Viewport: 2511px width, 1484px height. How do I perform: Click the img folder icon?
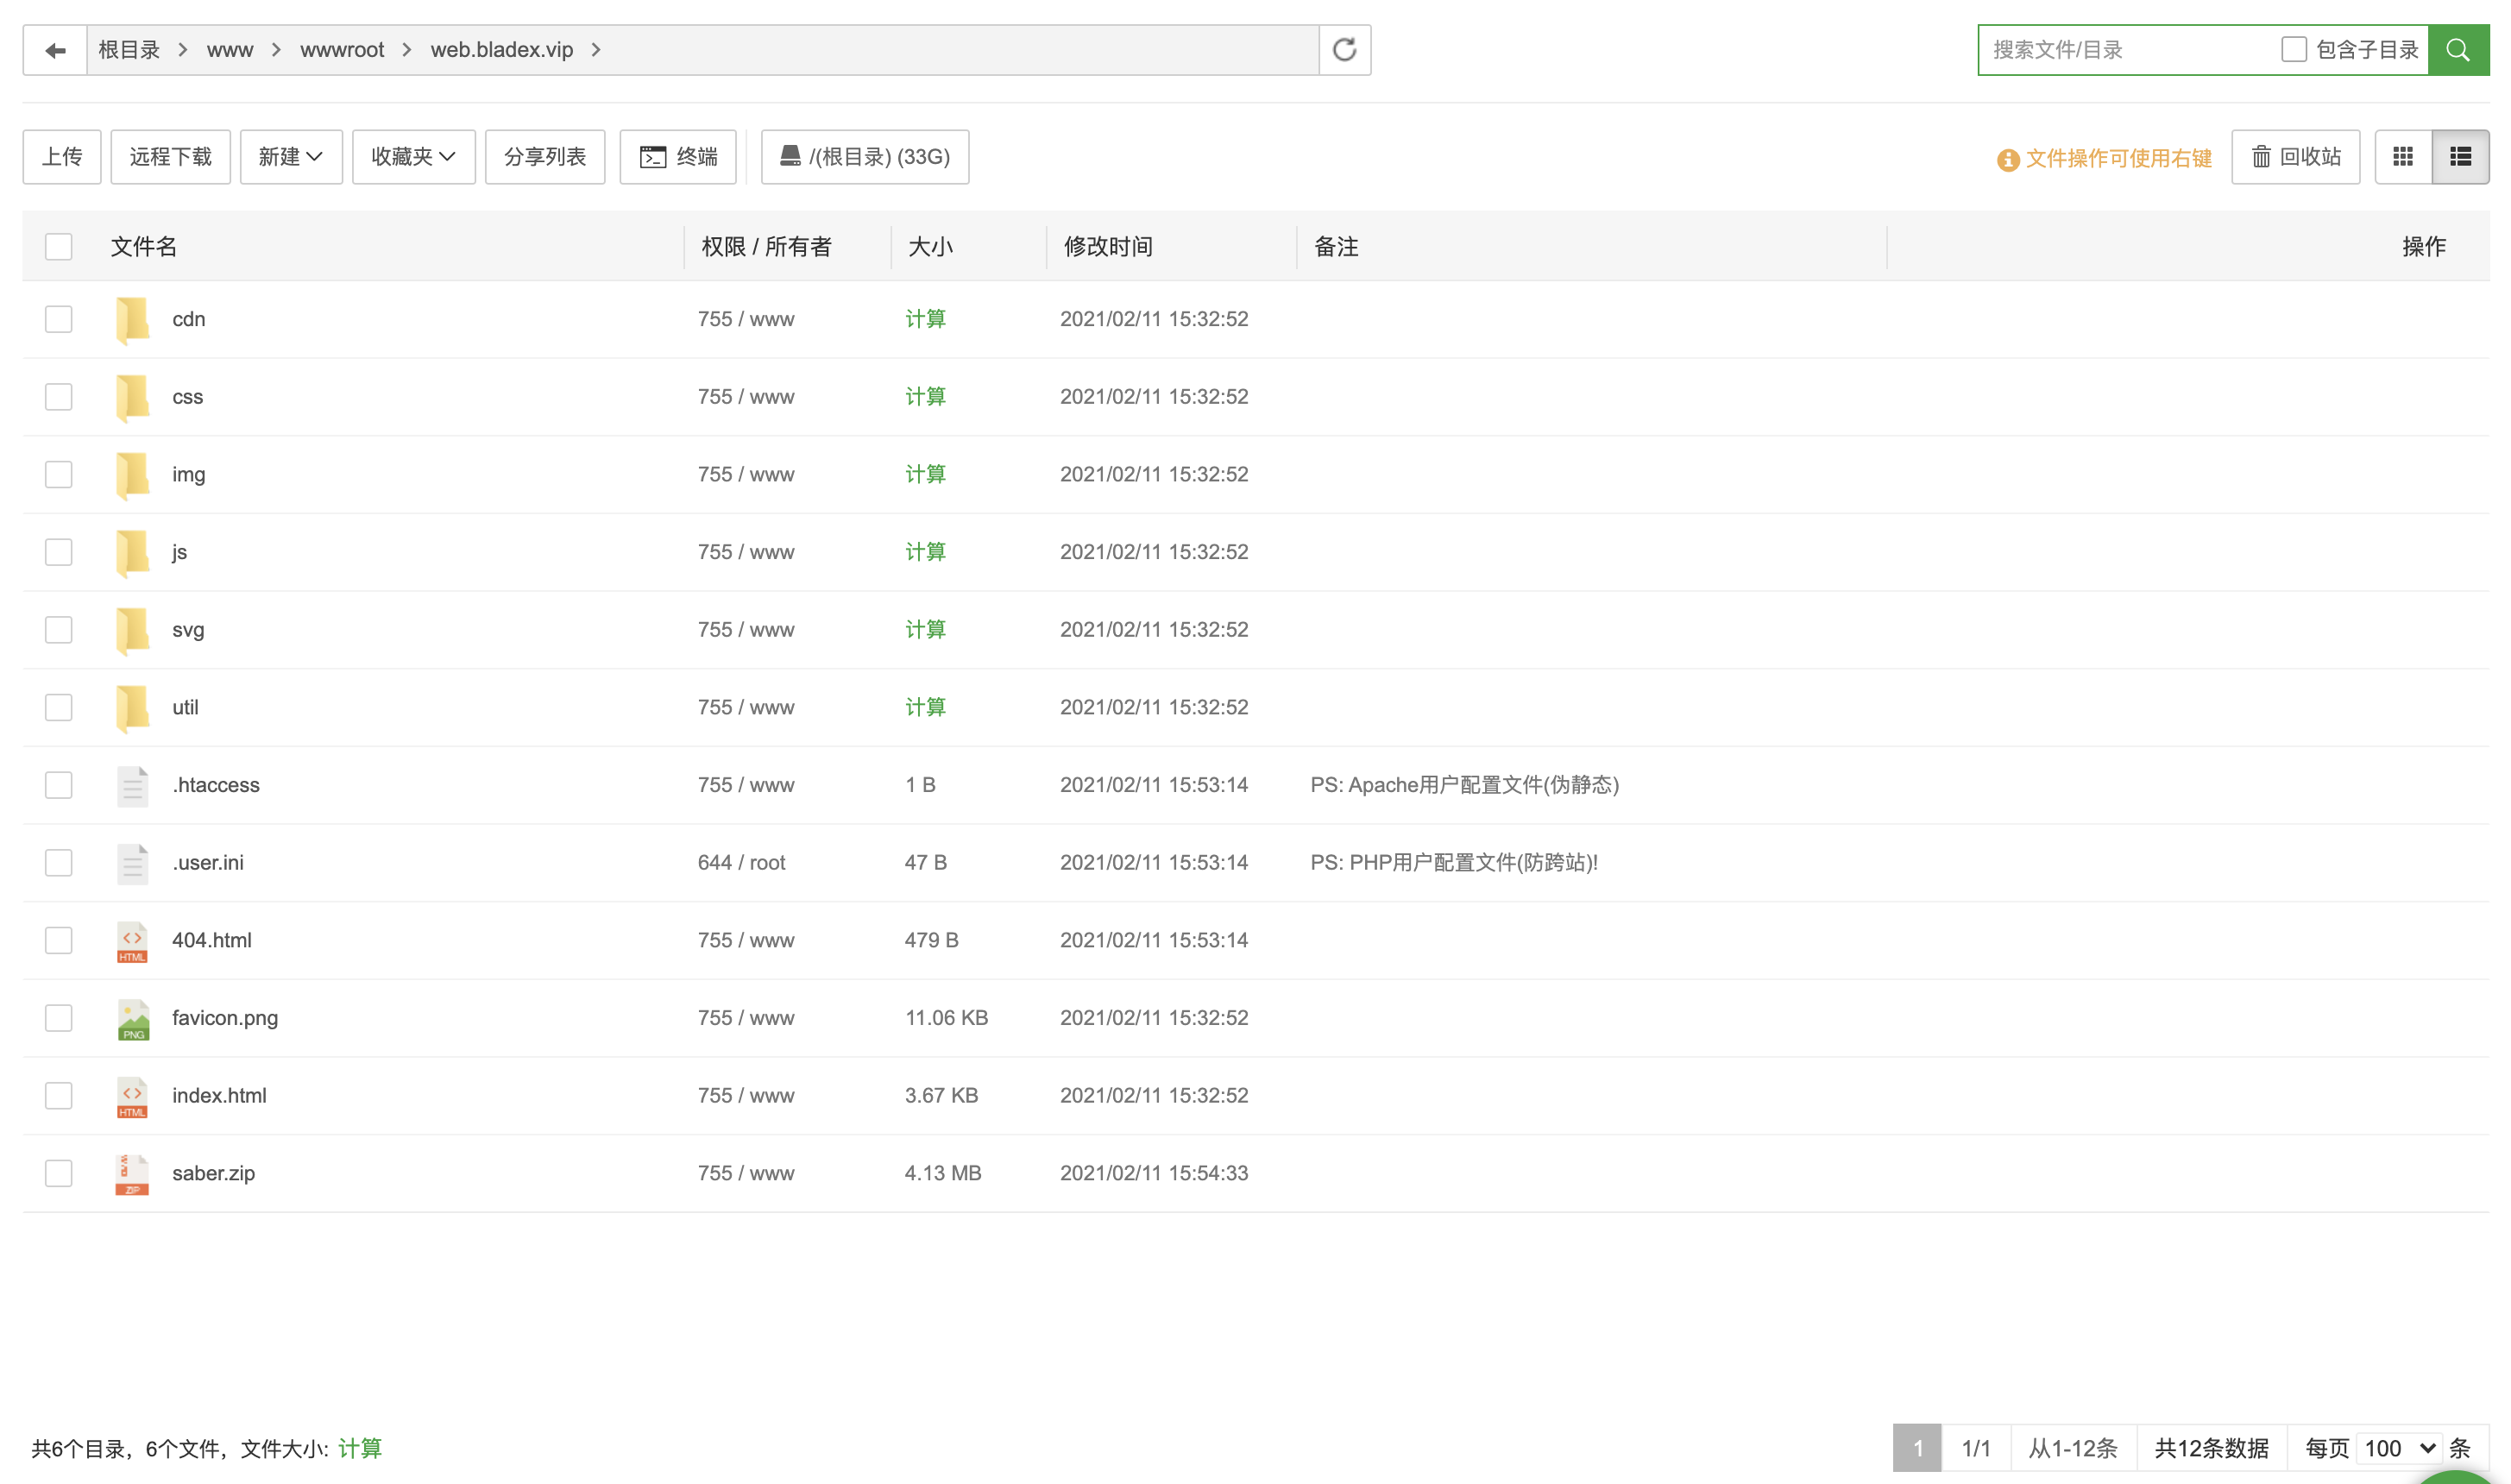(132, 475)
